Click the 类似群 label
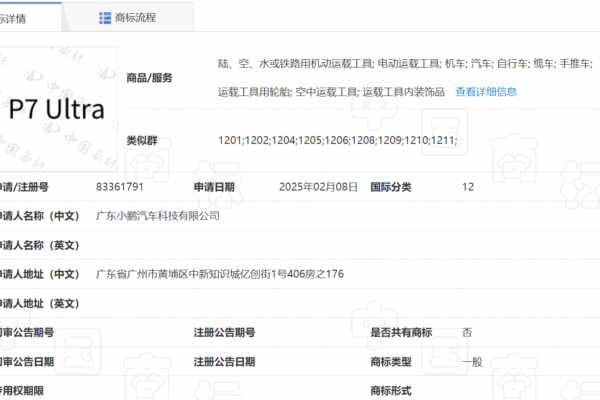The image size is (600, 400). click(142, 140)
